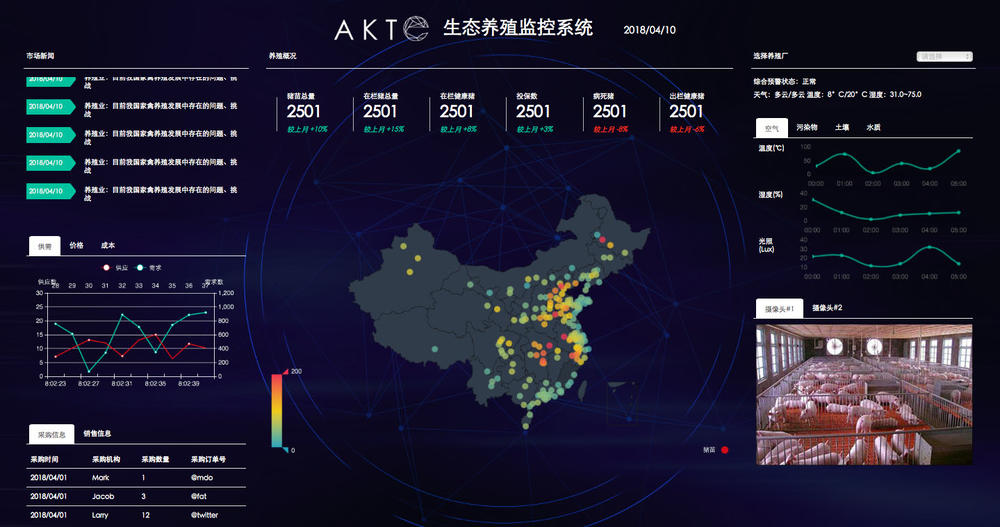Image resolution: width=1000 pixels, height=527 pixels.
Task: Click the 温度(℃) chart label
Action: 771,149
